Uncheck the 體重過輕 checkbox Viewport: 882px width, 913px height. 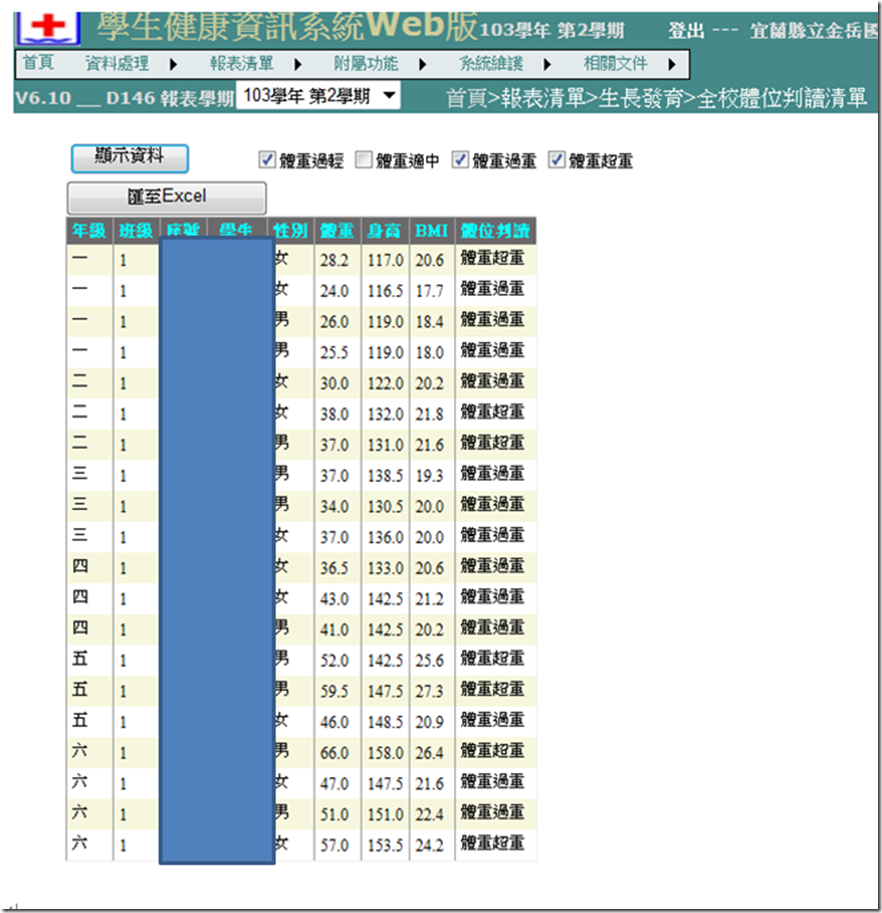(267, 160)
